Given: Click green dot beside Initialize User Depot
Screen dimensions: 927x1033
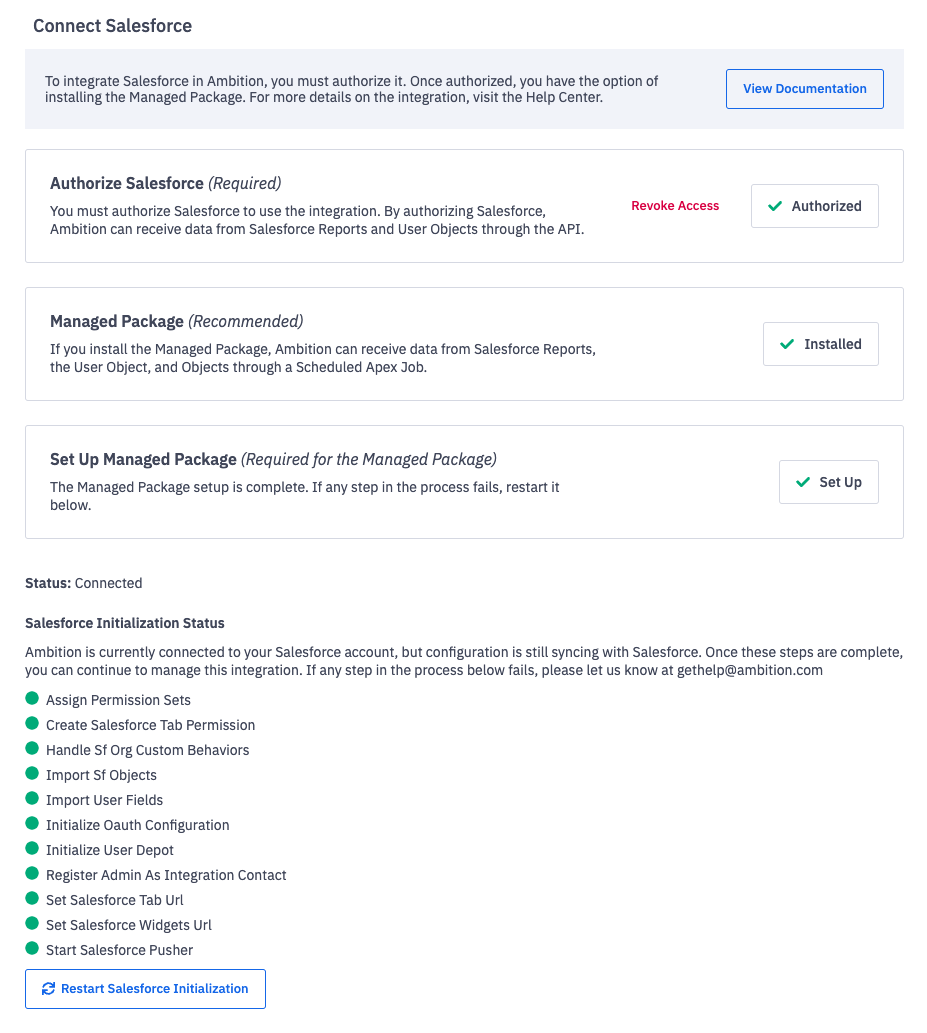Looking at the screenshot, I should (32, 849).
